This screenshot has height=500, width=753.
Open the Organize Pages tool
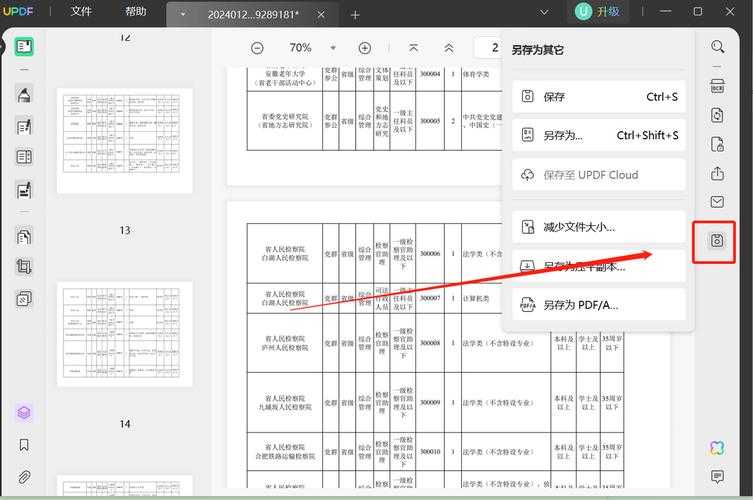tap(25, 236)
